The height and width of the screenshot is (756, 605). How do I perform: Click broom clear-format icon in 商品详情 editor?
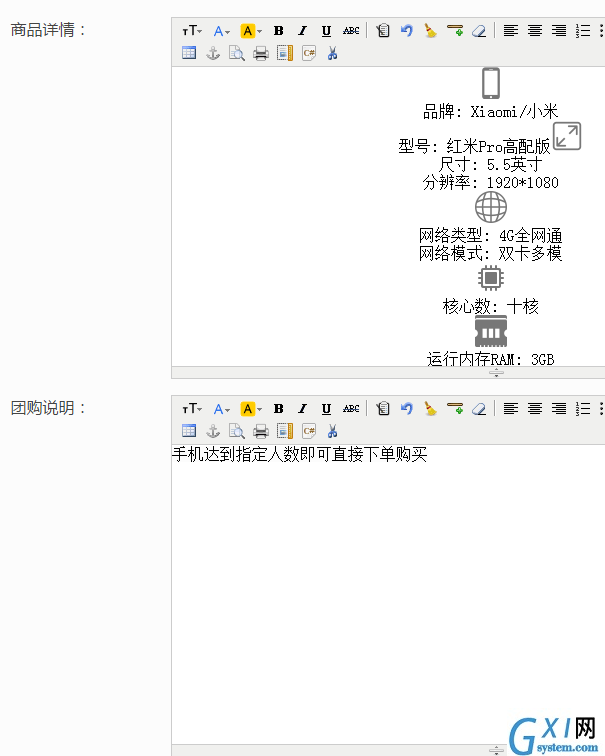pos(430,31)
